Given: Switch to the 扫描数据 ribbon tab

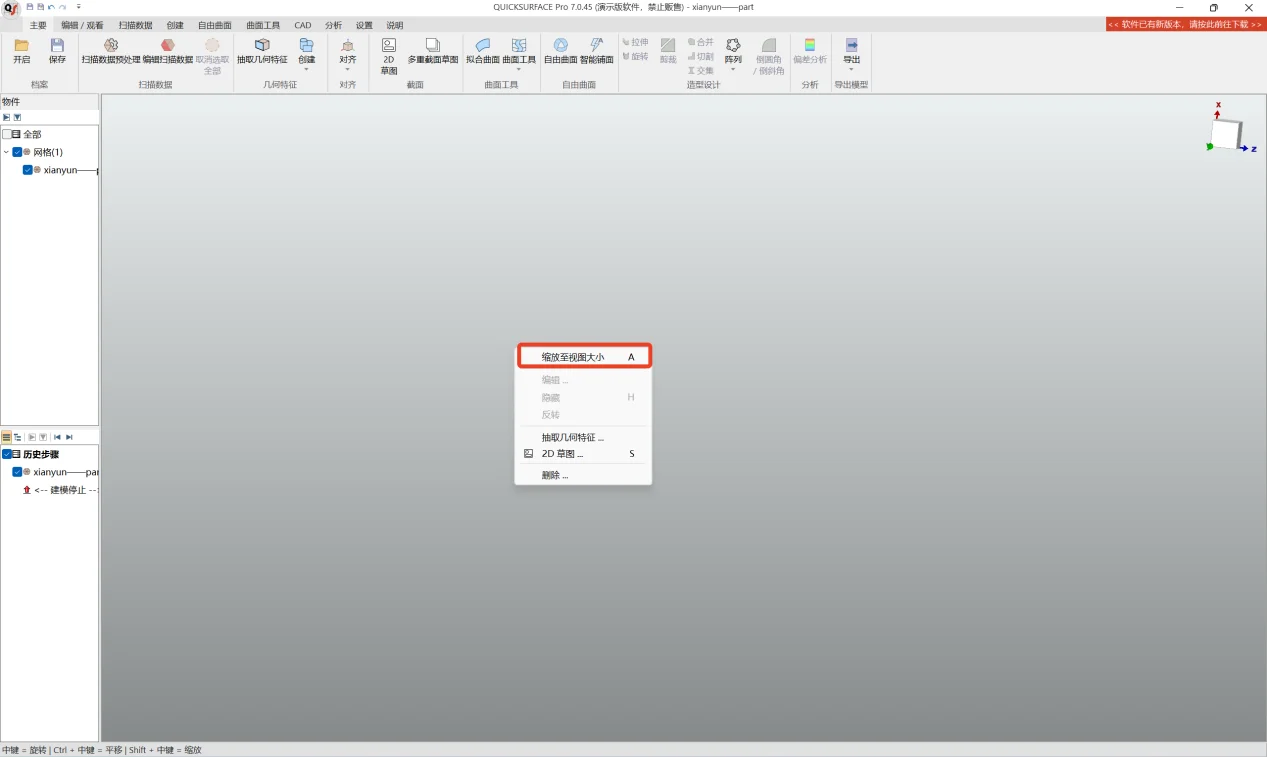Looking at the screenshot, I should click(x=135, y=25).
